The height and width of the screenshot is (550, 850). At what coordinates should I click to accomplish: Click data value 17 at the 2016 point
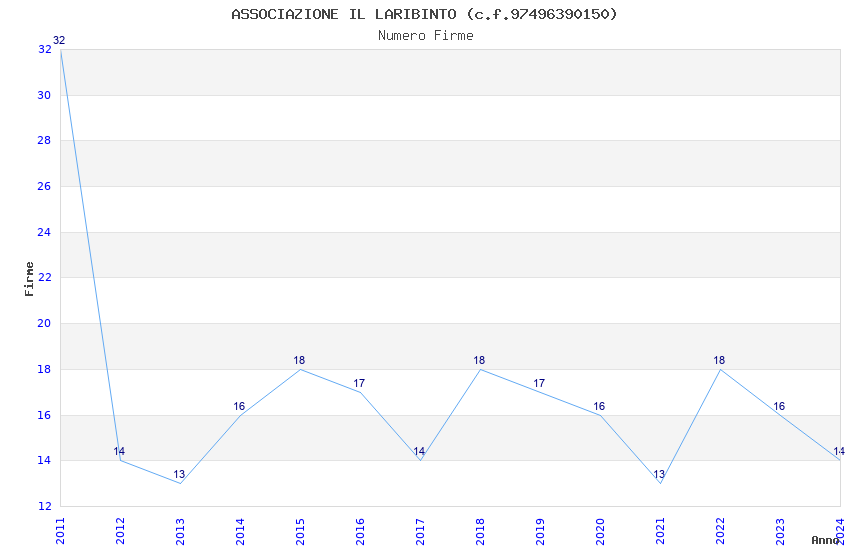[359, 383]
